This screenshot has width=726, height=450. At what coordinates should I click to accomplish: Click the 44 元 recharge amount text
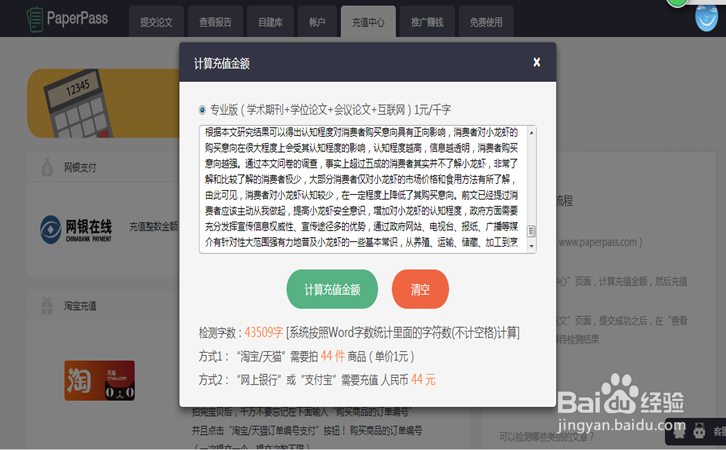423,380
